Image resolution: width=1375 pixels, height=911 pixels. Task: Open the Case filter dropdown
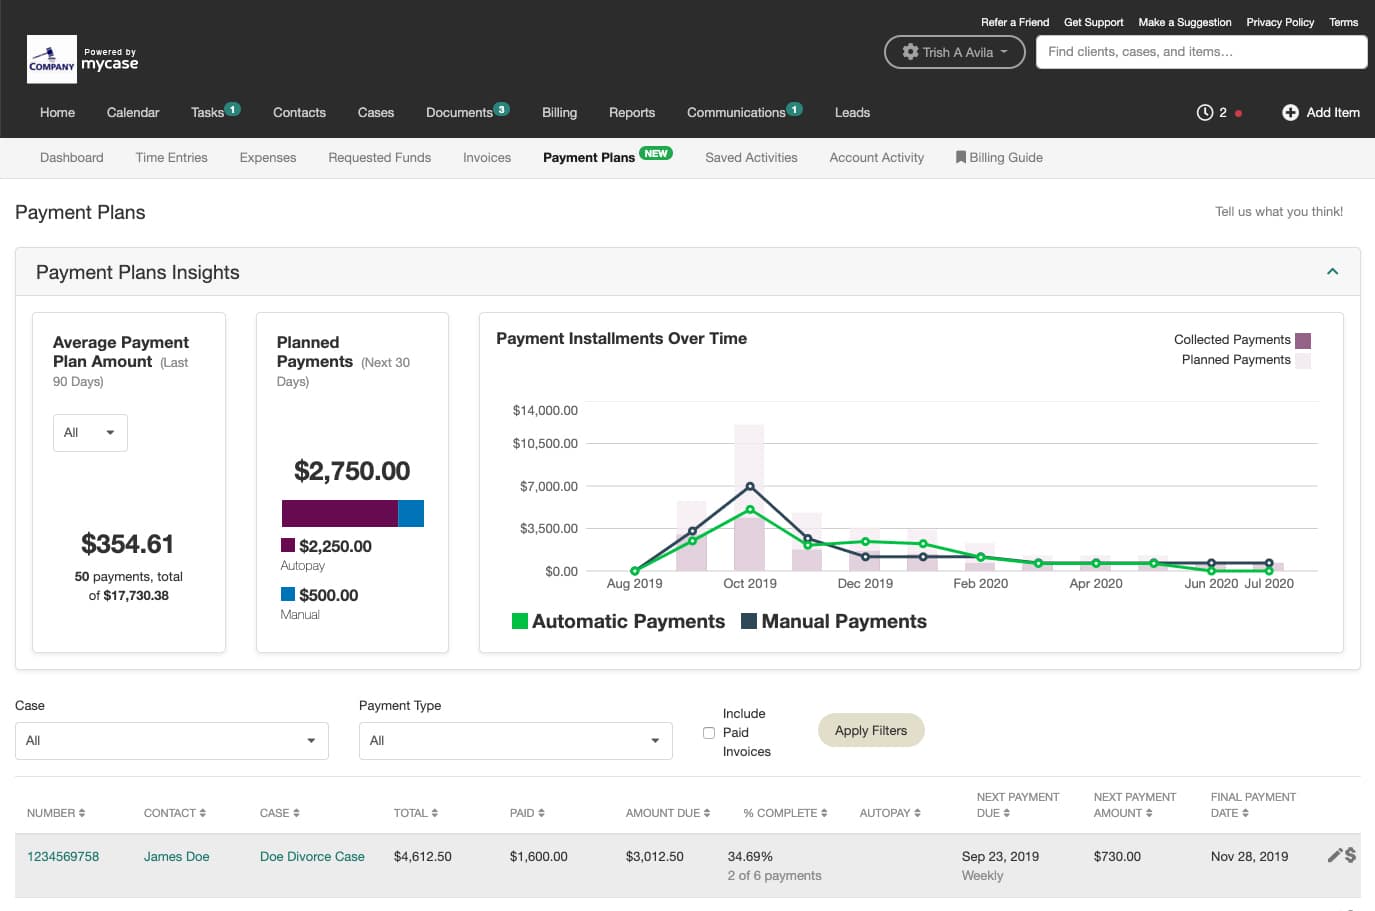click(x=171, y=741)
